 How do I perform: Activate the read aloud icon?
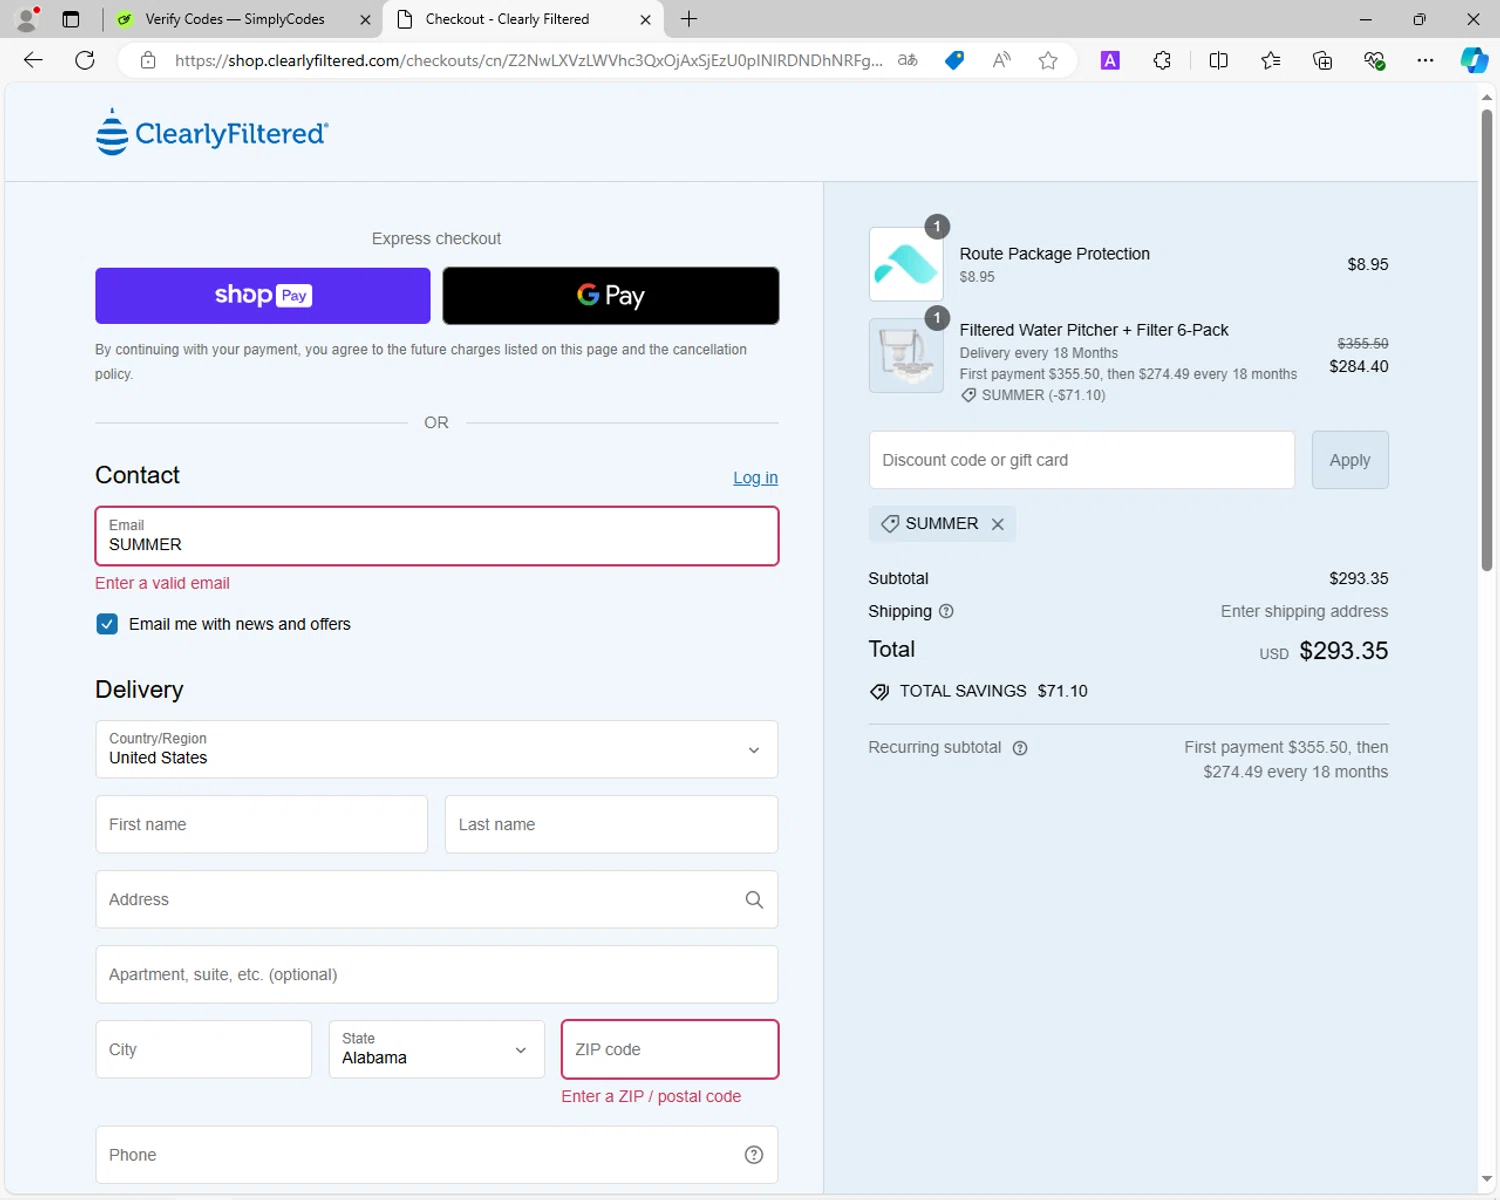(1001, 60)
